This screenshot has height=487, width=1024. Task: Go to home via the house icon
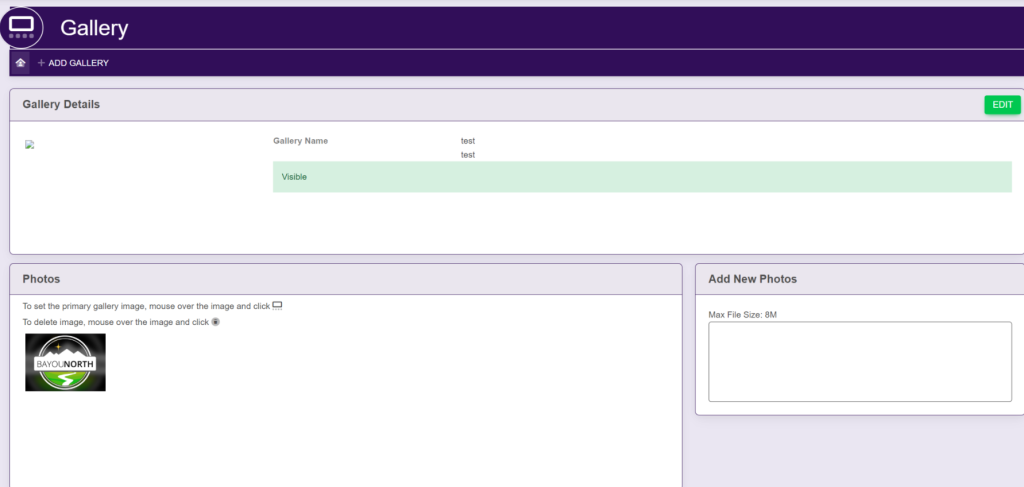(20, 63)
